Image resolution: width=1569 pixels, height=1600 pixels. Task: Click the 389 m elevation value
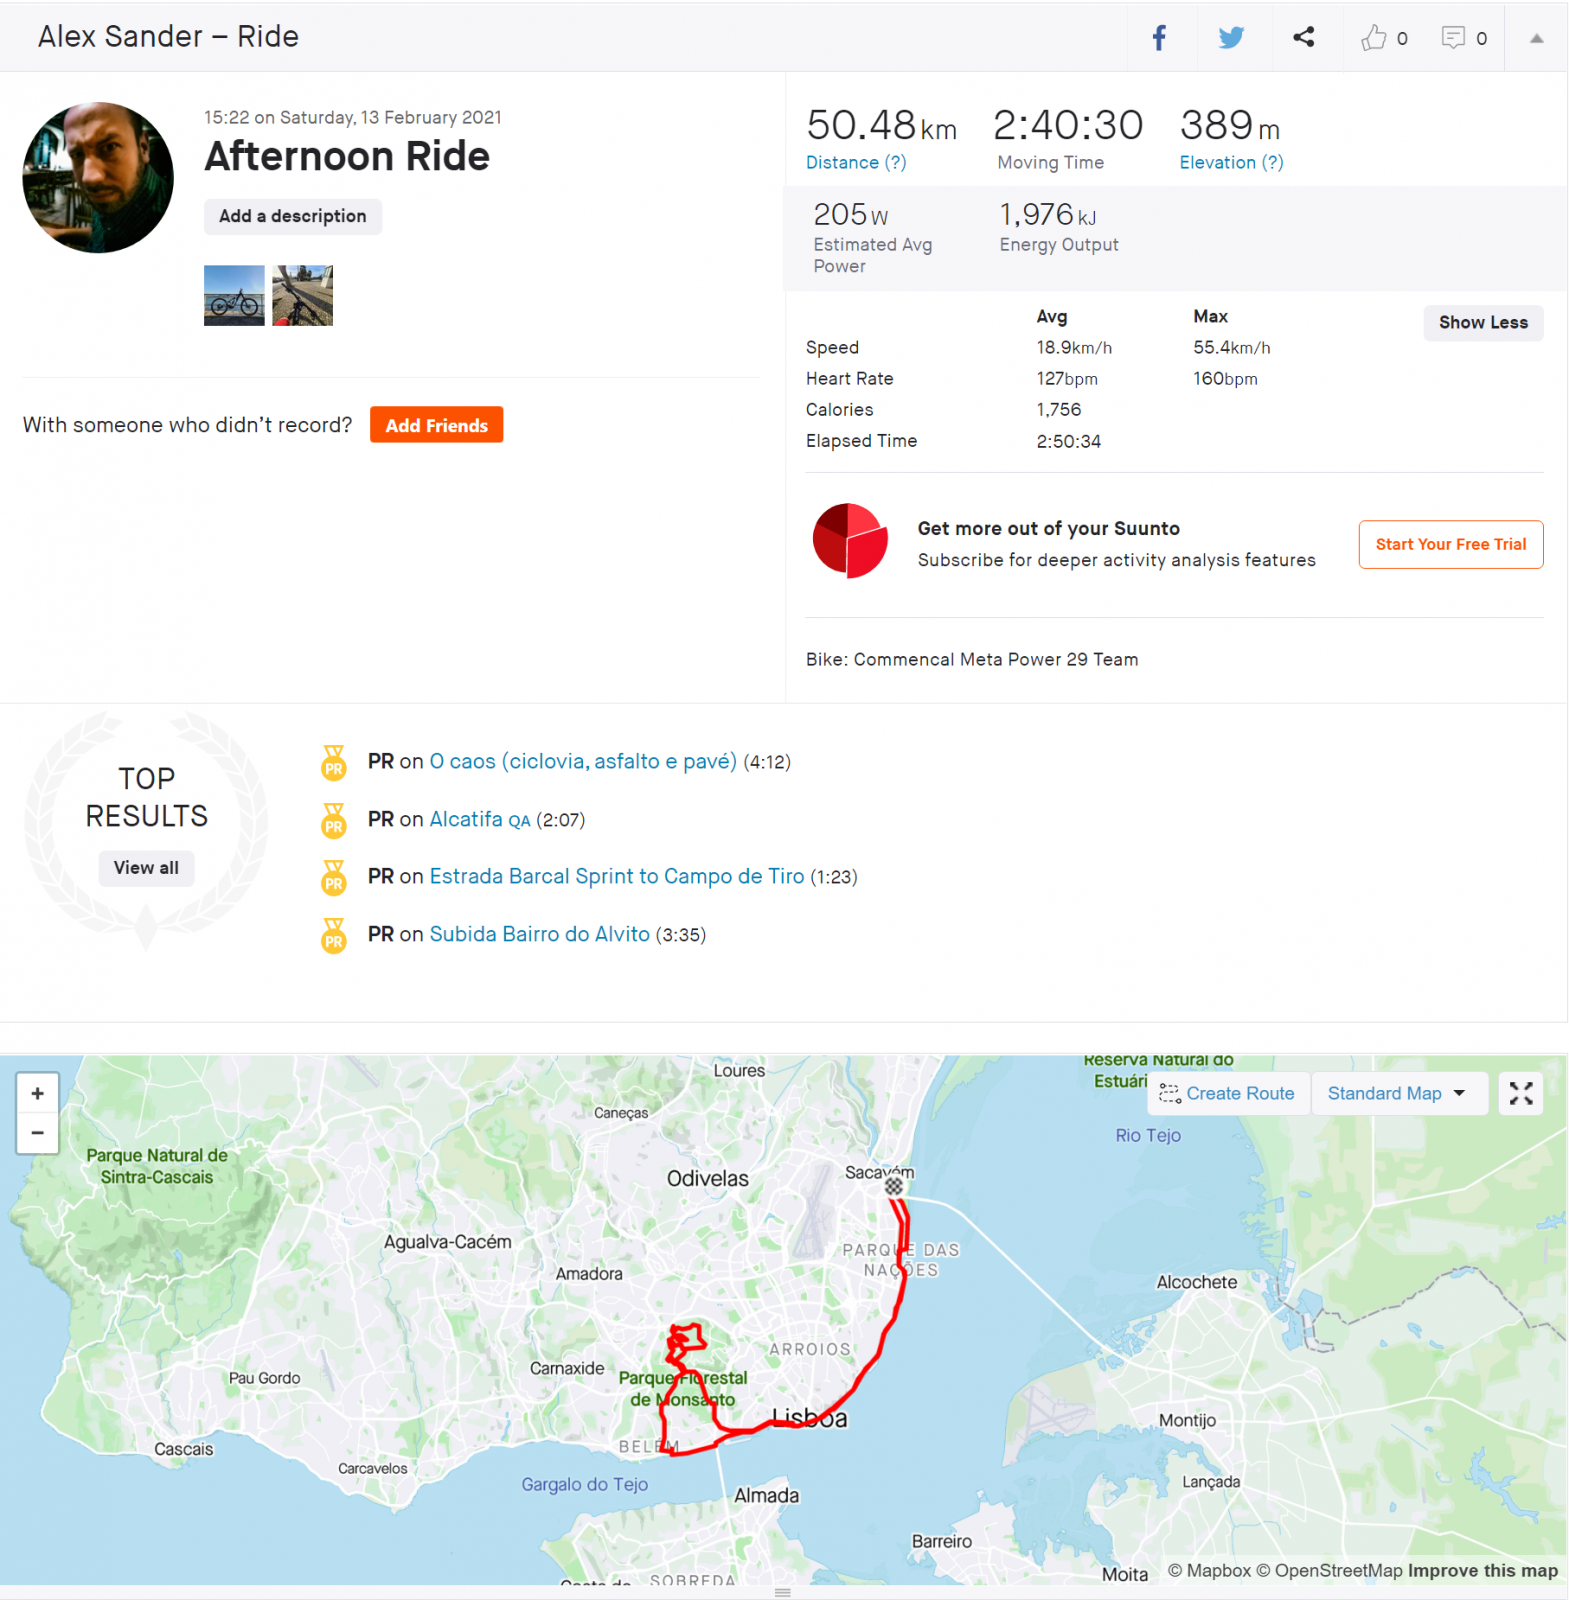(x=1230, y=126)
